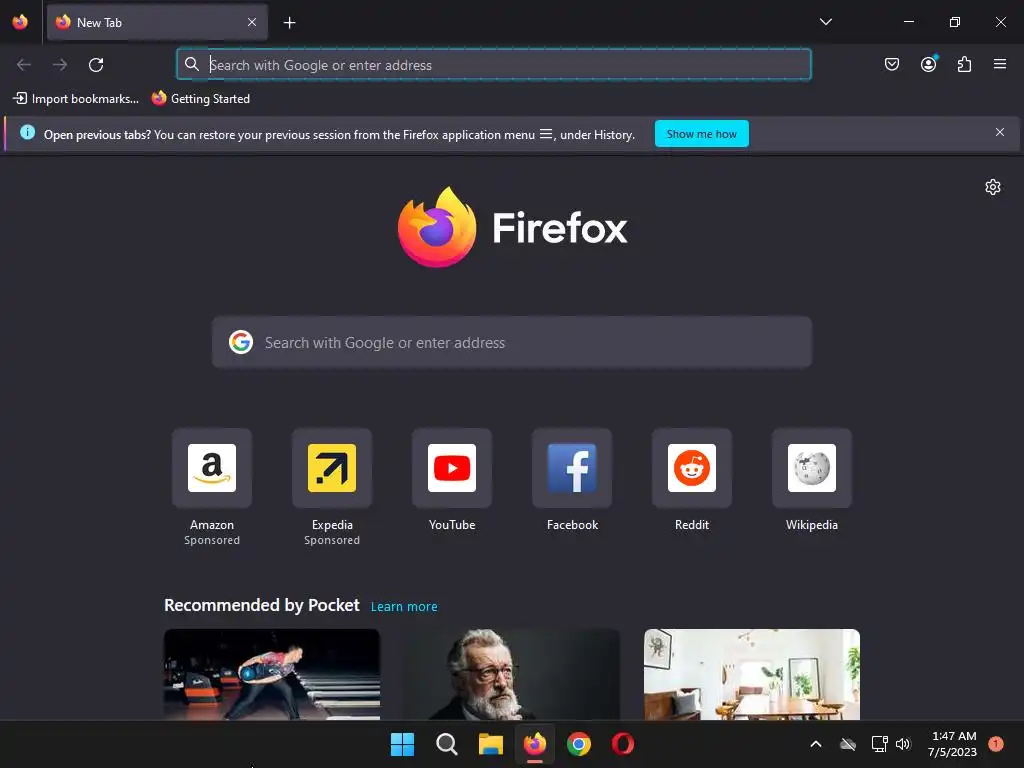The image size is (1024, 768).
Task: Click the address bar magnifier icon
Action: tap(191, 64)
